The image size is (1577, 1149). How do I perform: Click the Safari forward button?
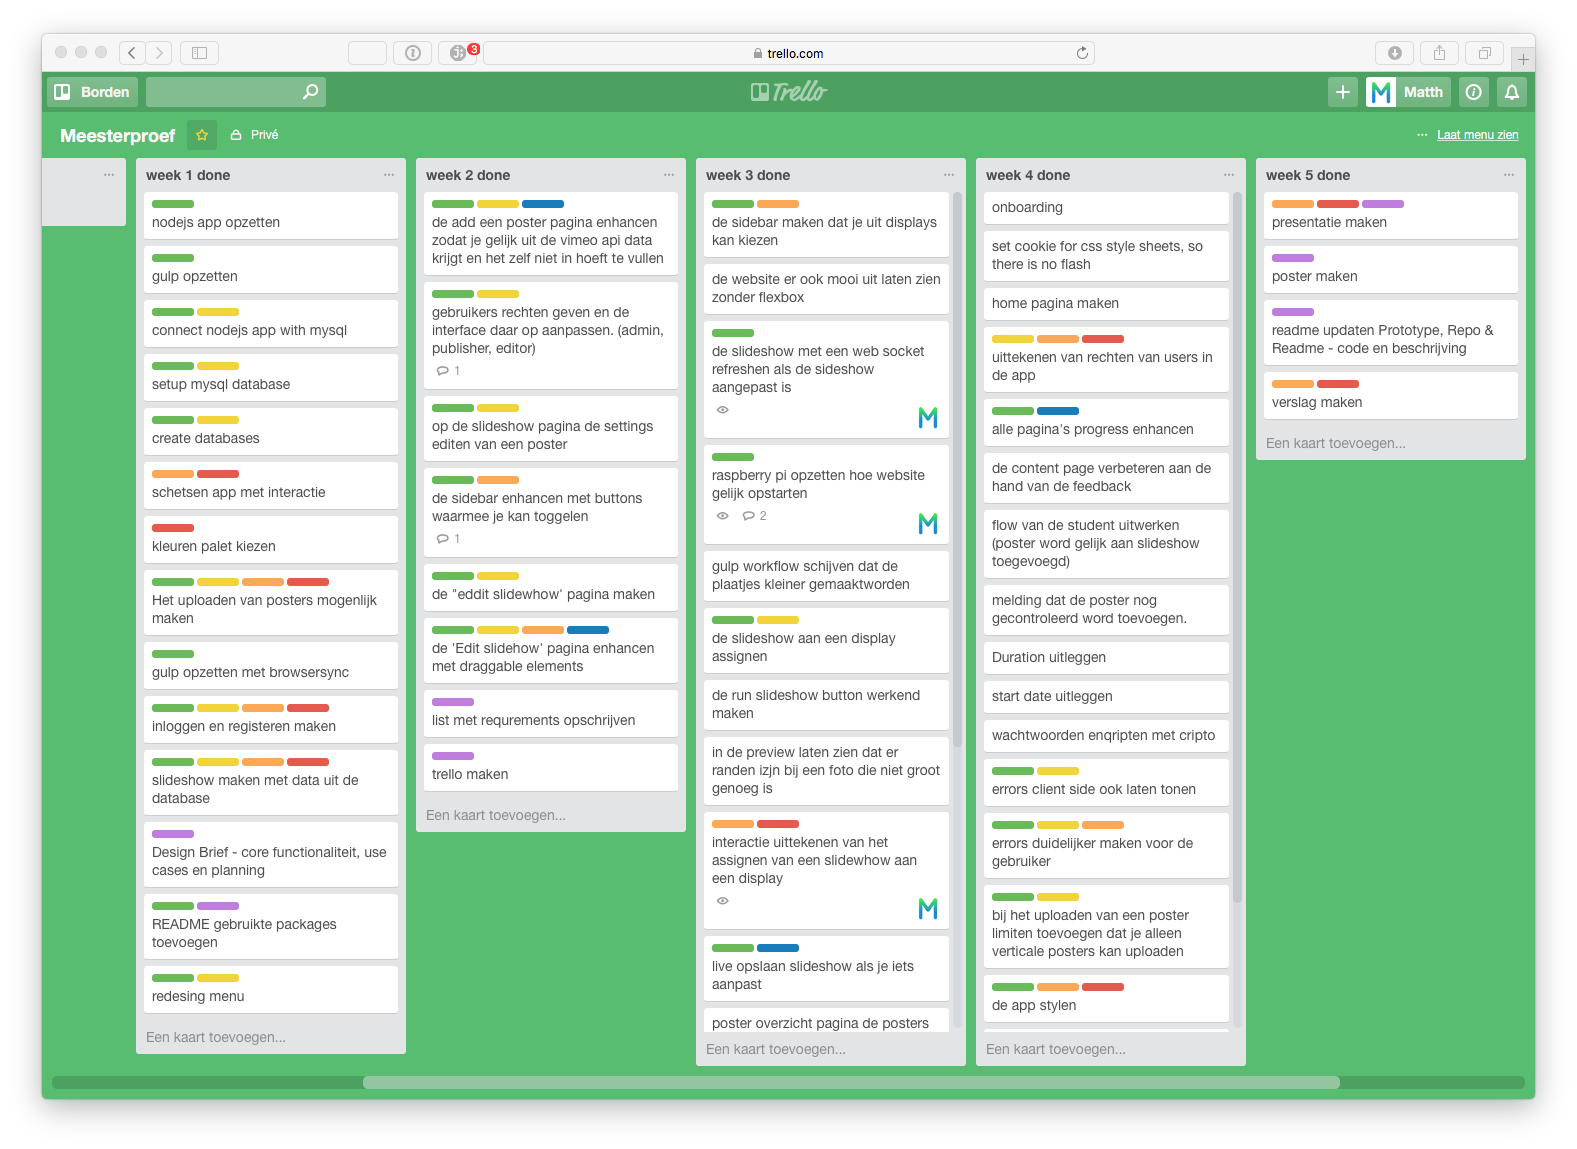[x=159, y=53]
